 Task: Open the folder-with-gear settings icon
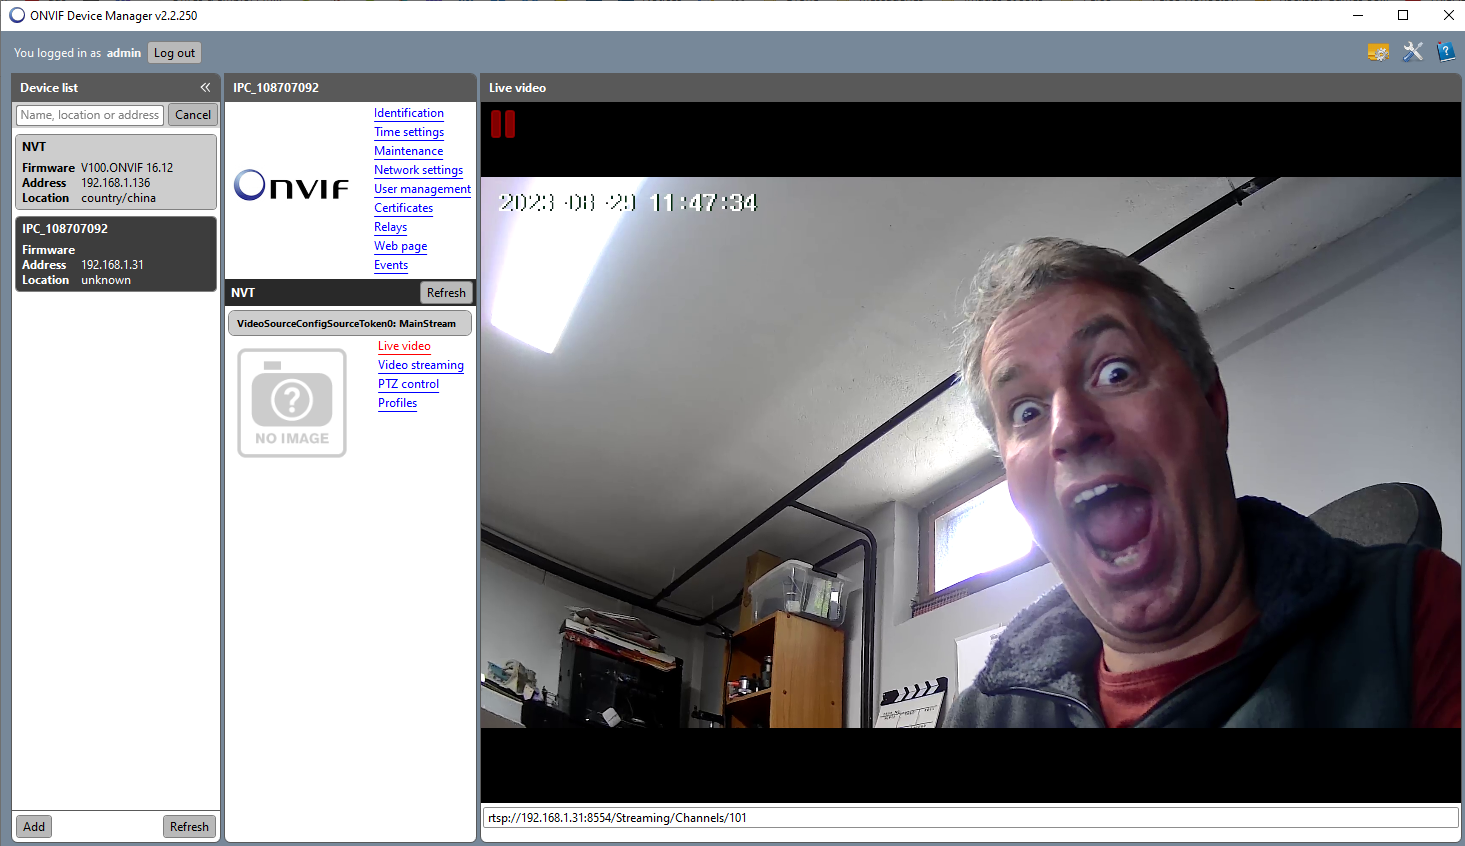click(x=1378, y=52)
